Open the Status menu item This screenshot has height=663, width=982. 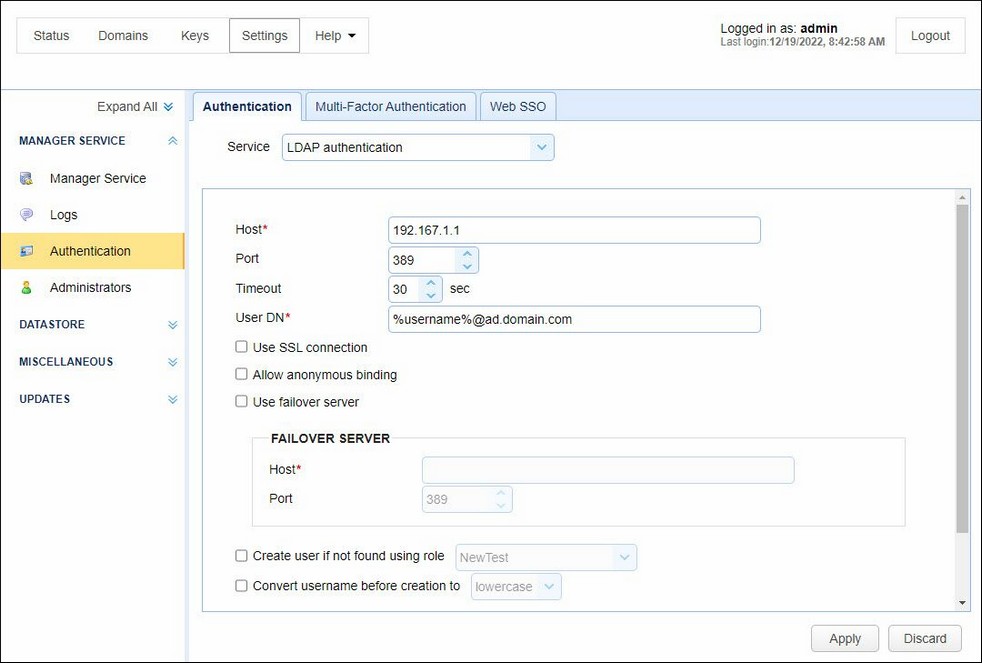pos(51,36)
